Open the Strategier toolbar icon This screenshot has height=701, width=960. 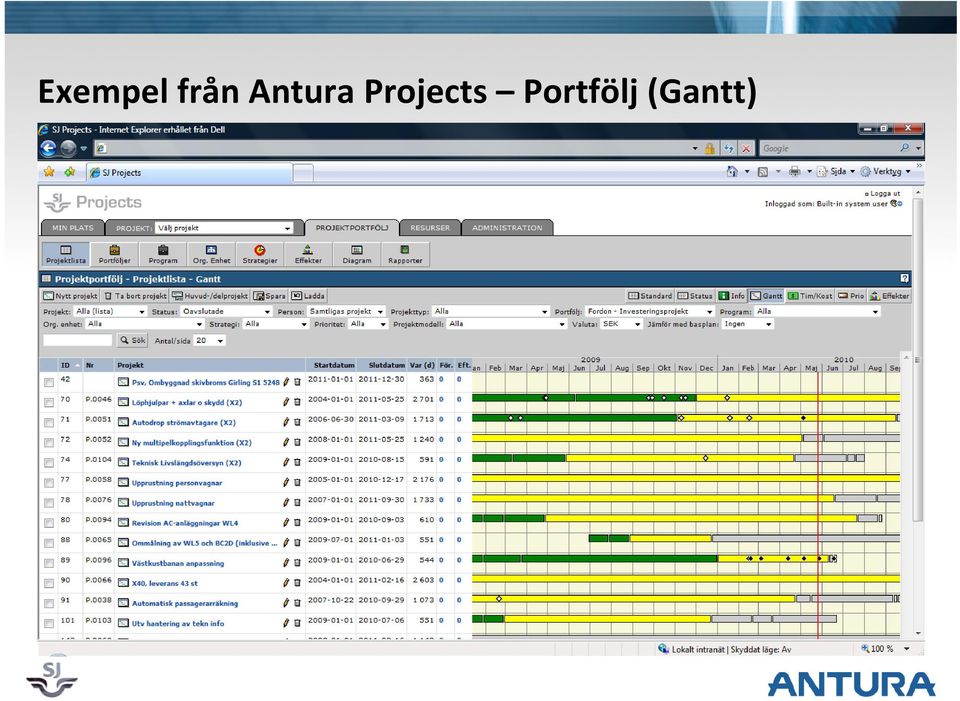(x=260, y=254)
